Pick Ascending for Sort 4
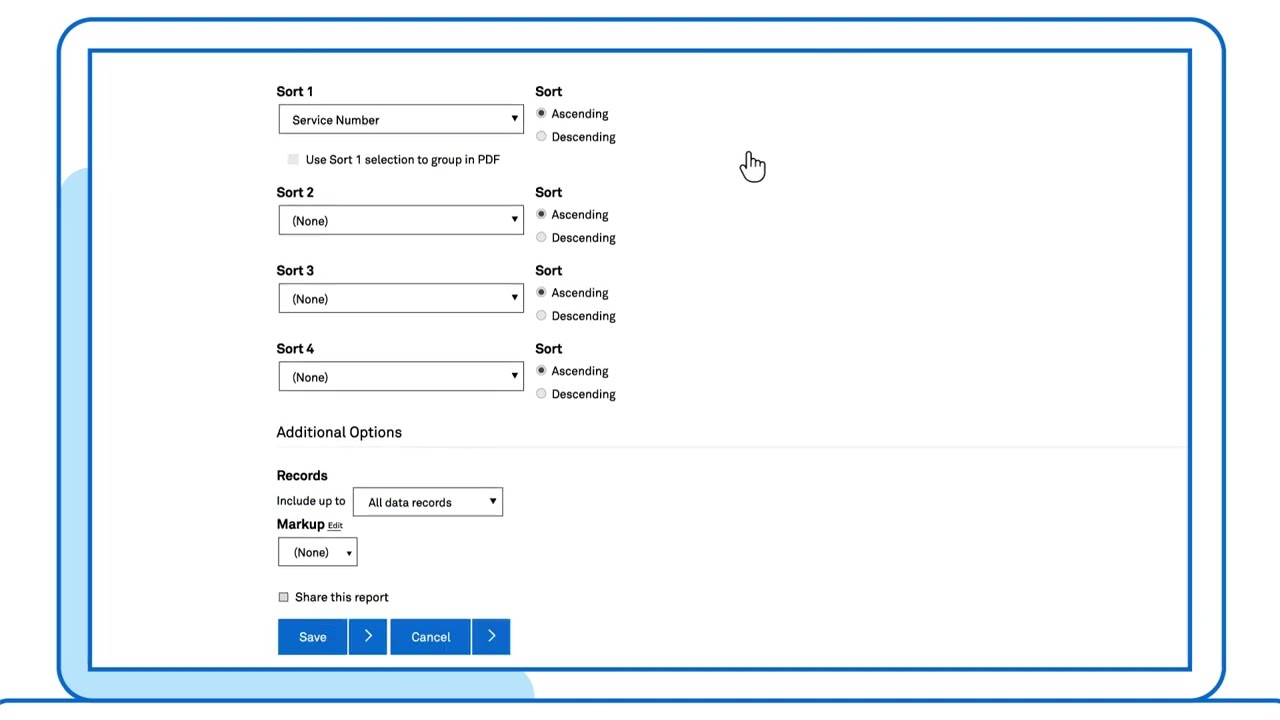The image size is (1280, 720). pyautogui.click(x=541, y=371)
